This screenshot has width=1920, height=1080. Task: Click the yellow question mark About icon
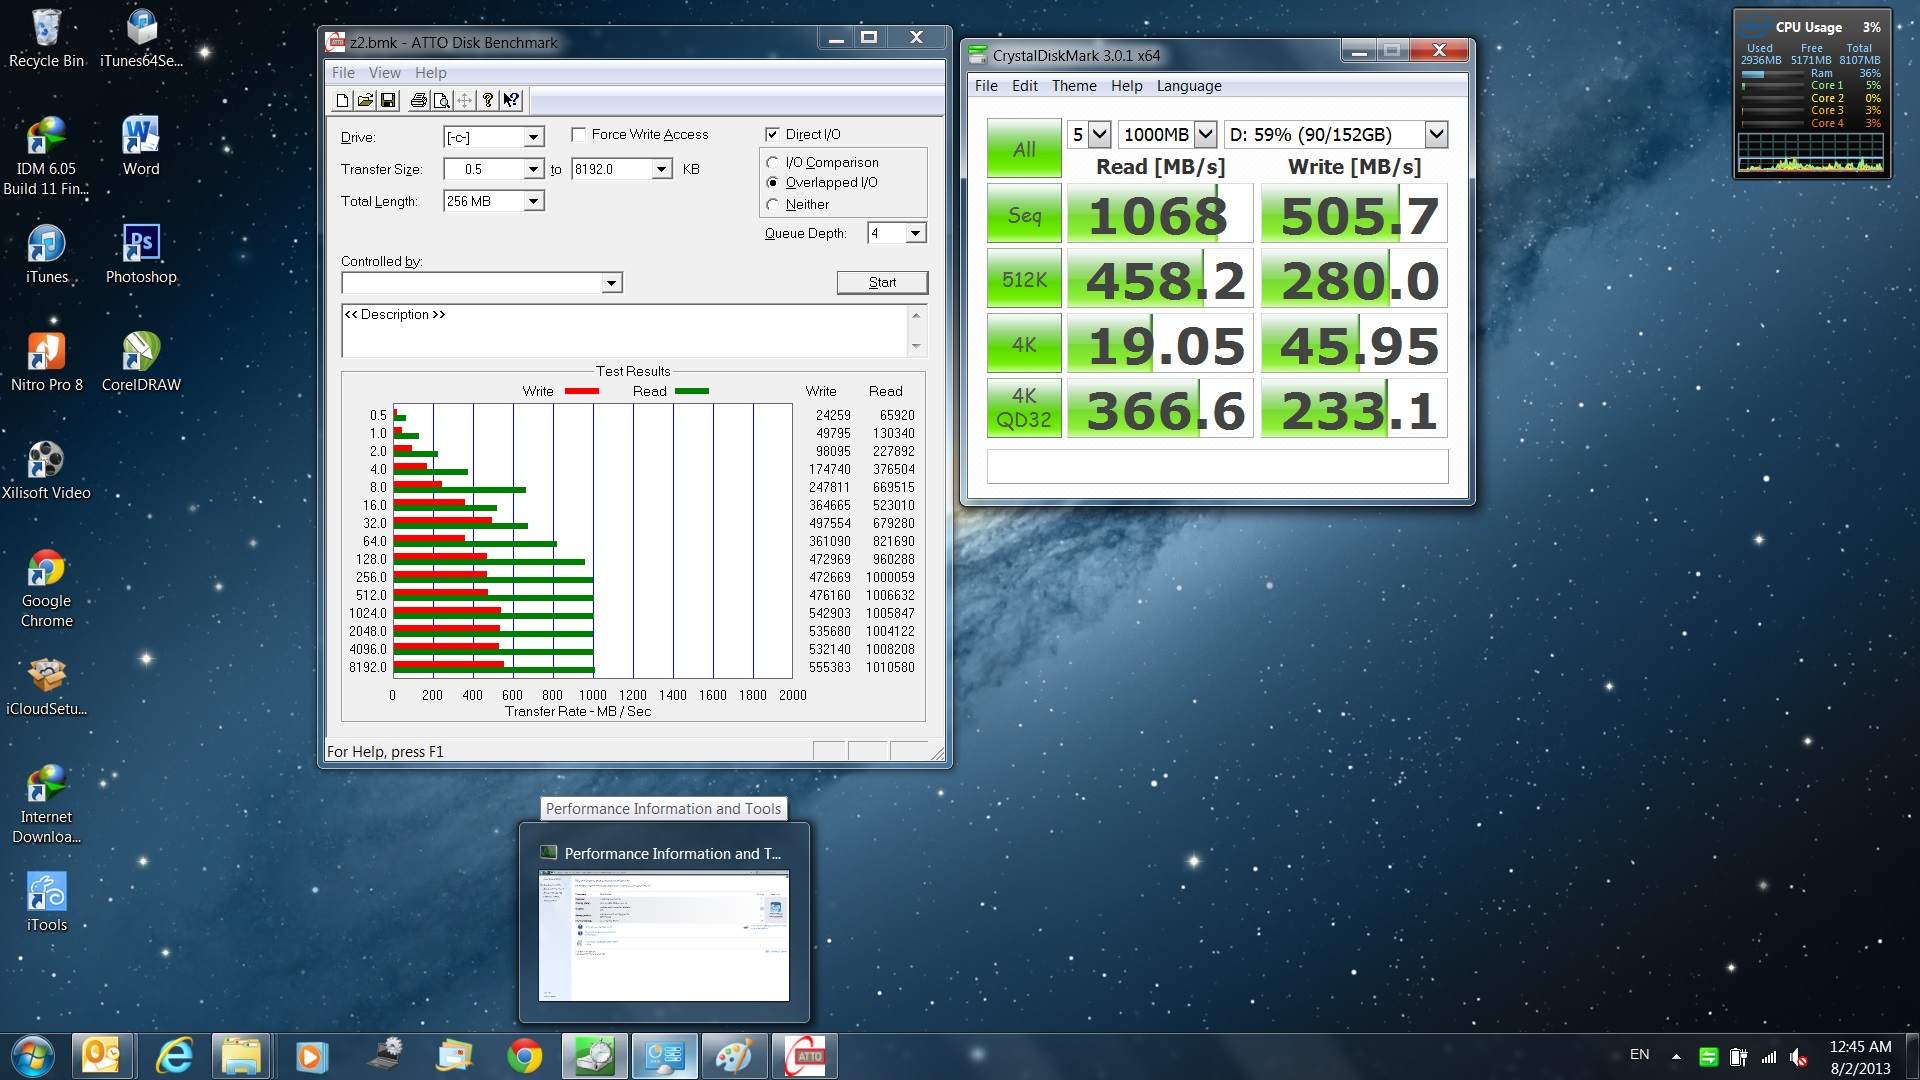[x=487, y=100]
